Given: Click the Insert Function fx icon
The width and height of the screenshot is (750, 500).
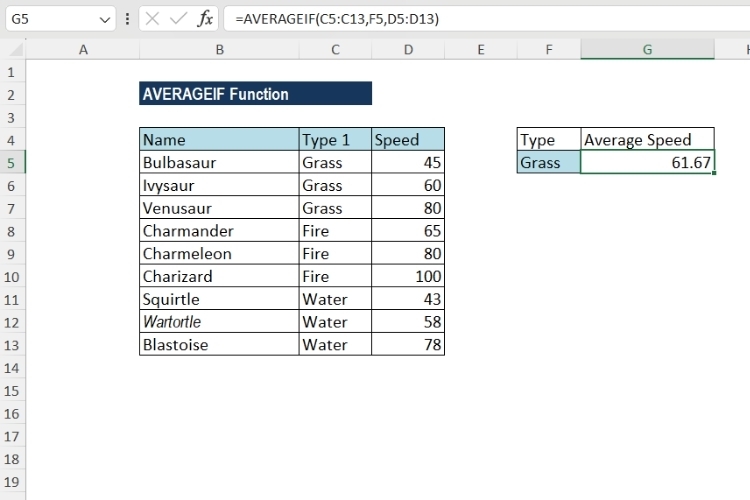Looking at the screenshot, I should 205,19.
